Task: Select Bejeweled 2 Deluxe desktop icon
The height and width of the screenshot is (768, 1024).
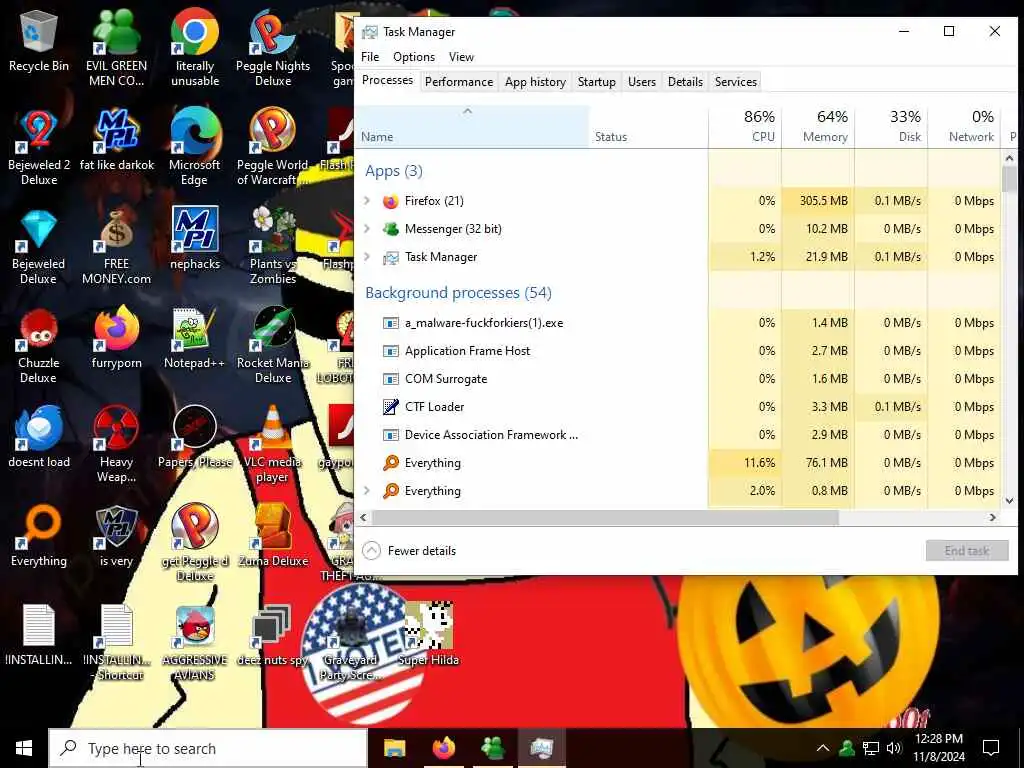Action: 39,146
